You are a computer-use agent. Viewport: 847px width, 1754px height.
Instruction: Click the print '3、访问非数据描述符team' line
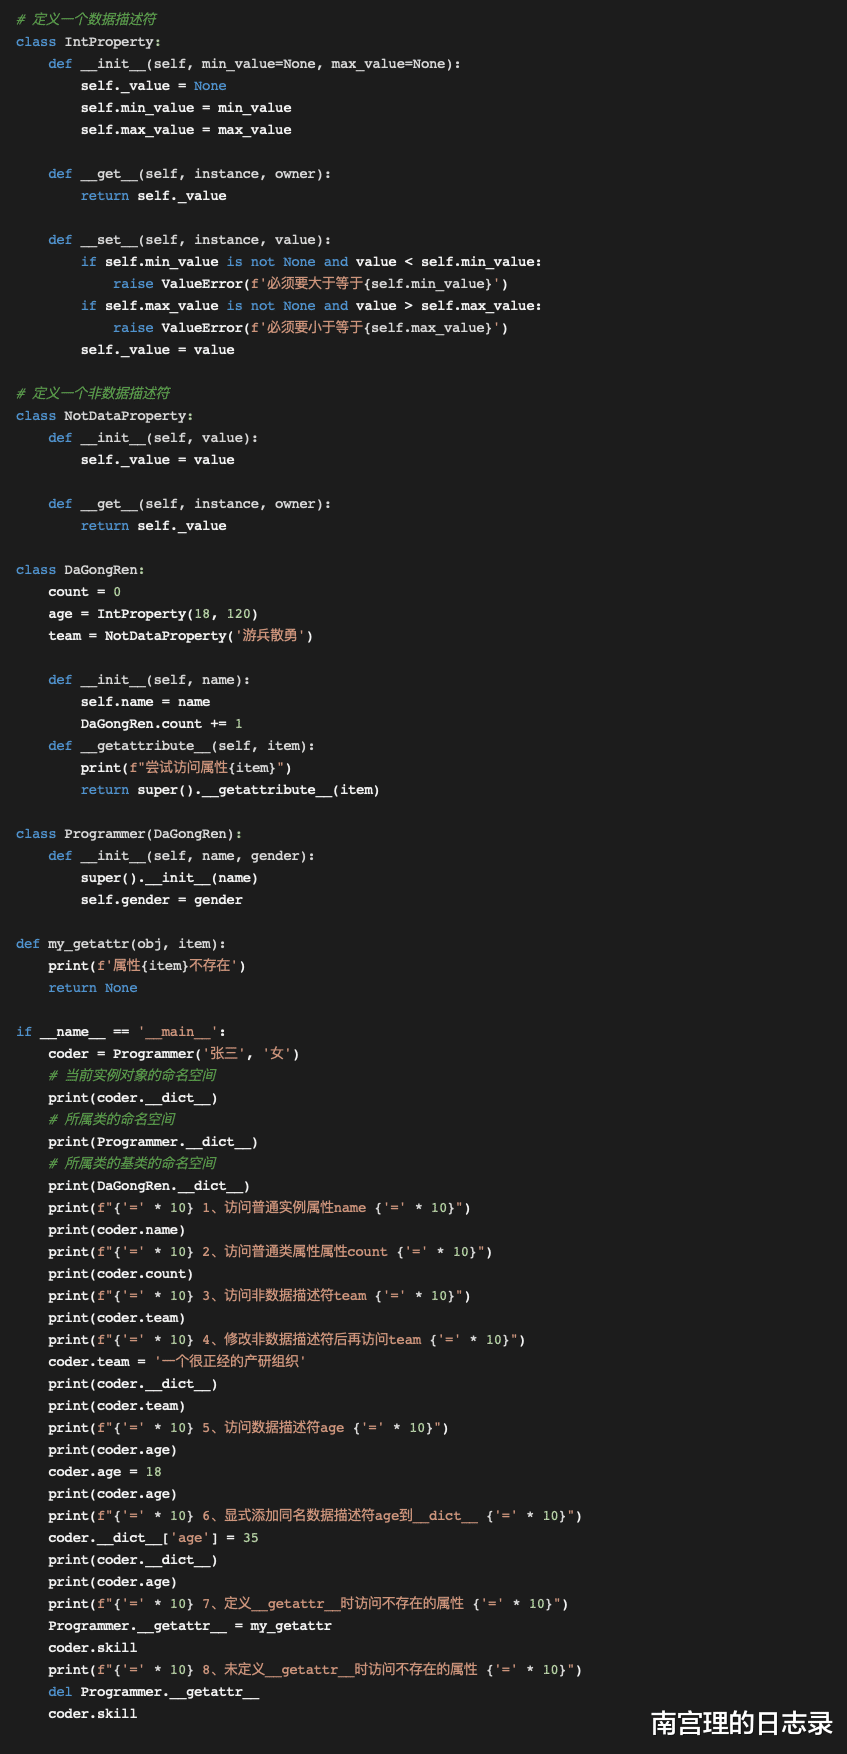[260, 1296]
